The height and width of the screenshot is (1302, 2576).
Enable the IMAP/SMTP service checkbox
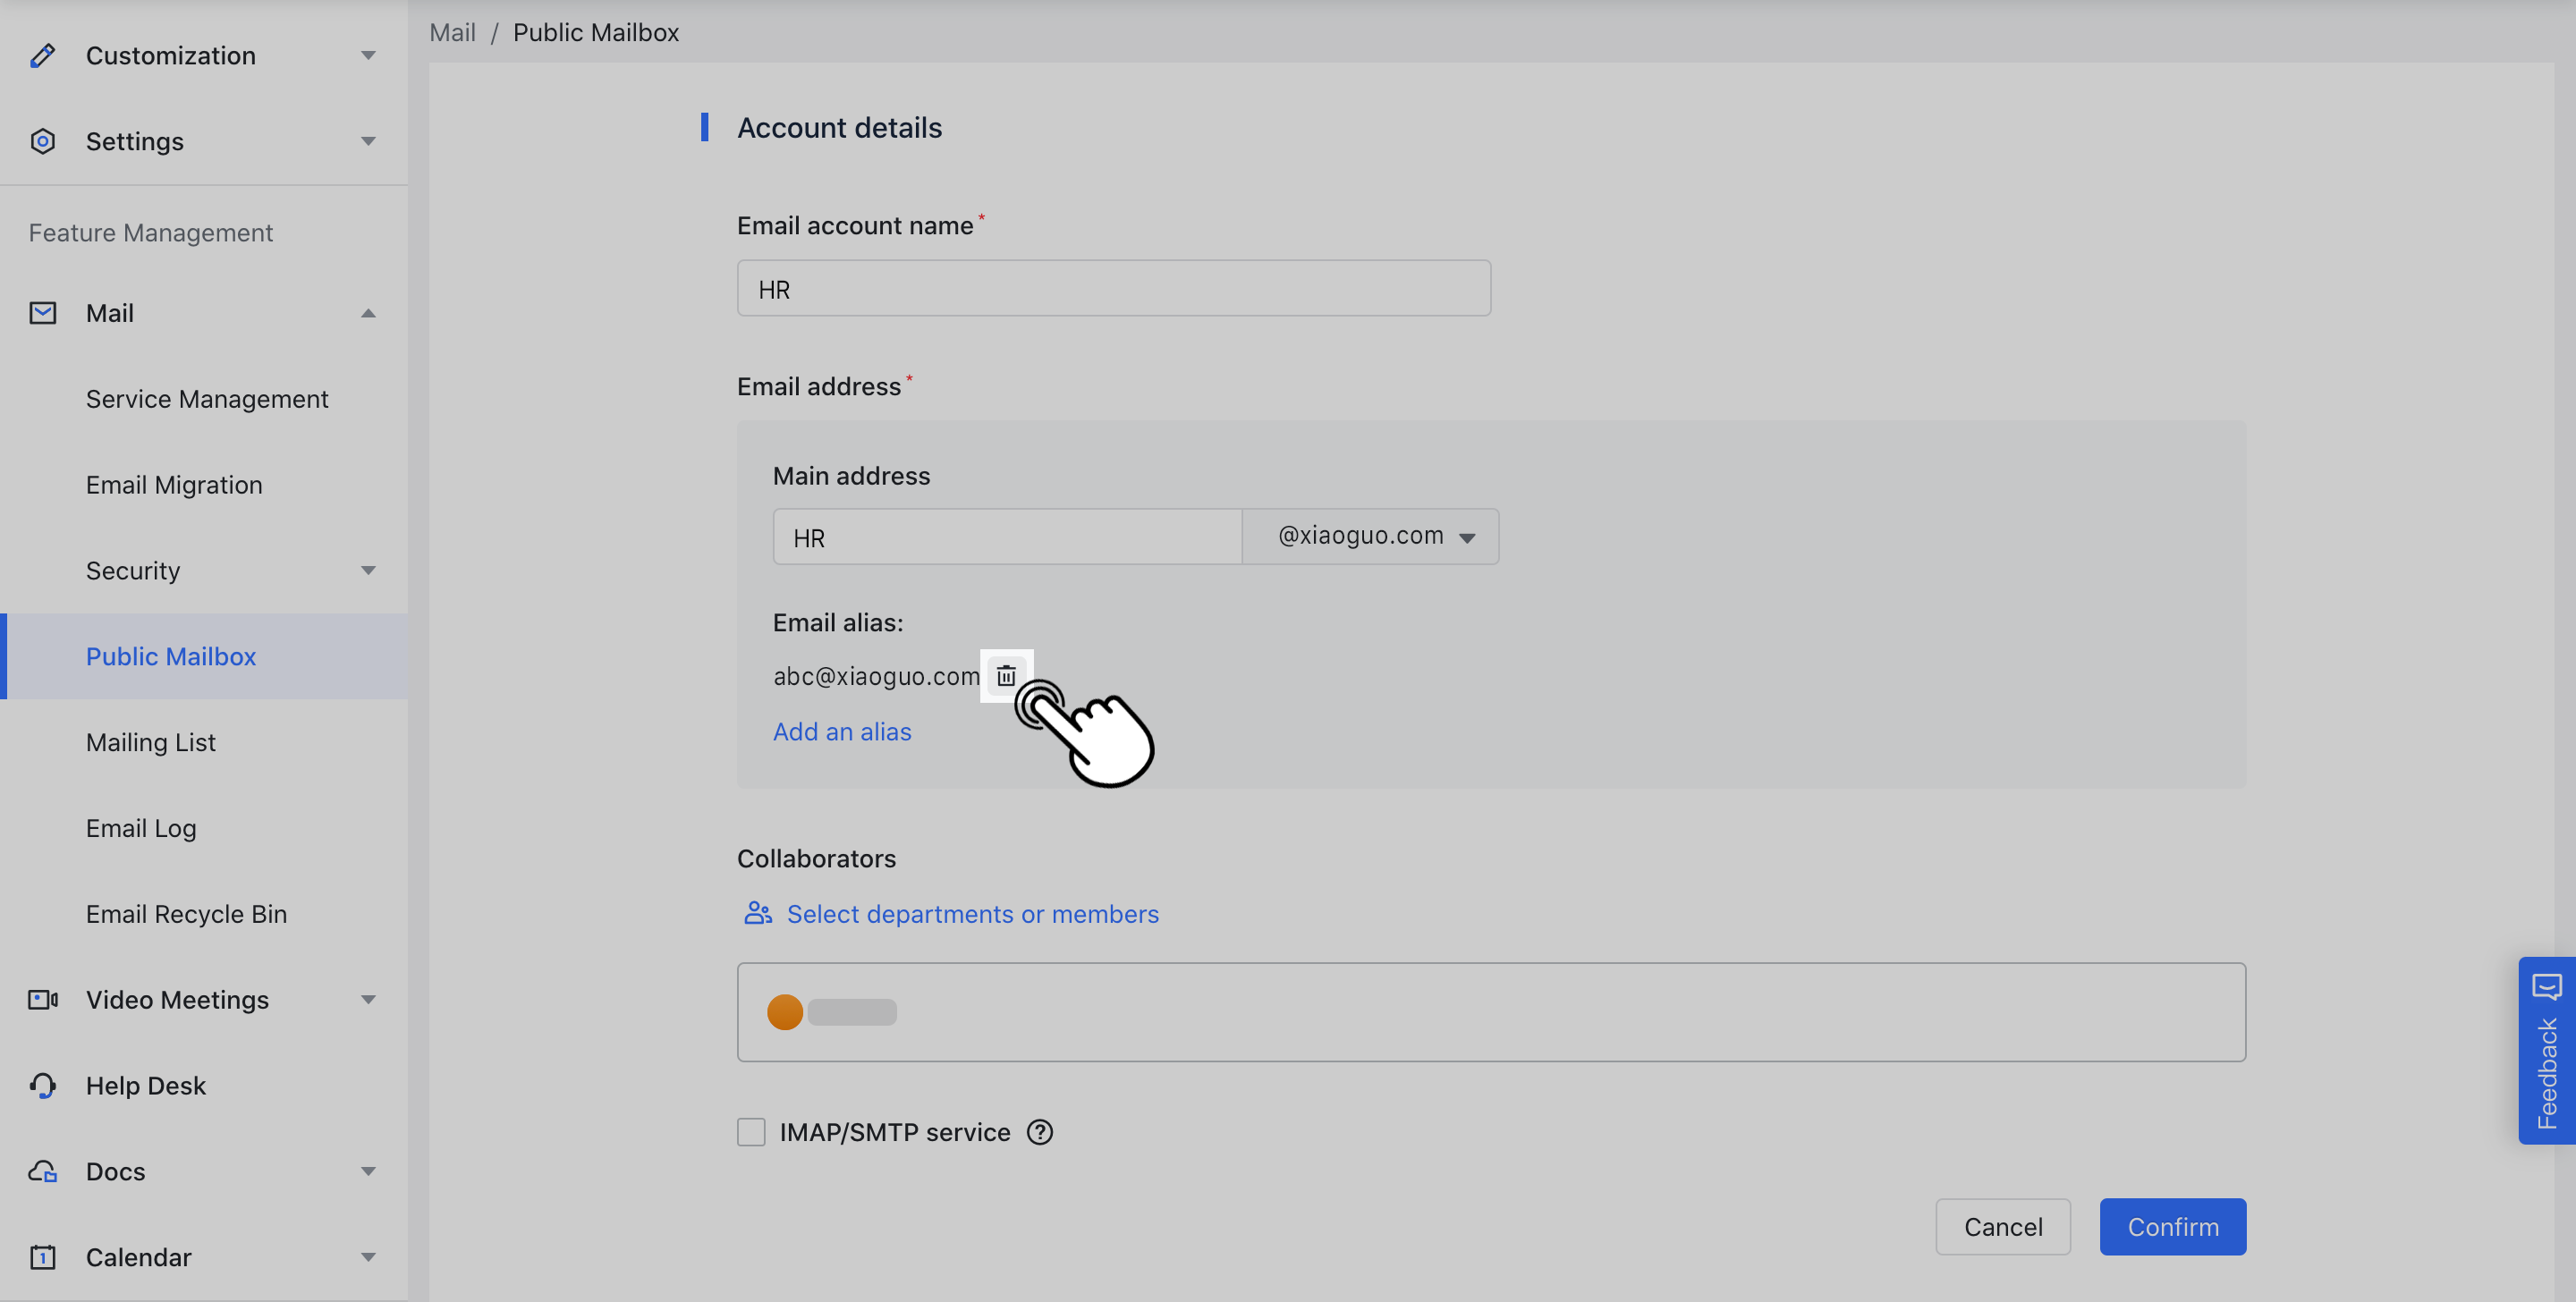[751, 1132]
